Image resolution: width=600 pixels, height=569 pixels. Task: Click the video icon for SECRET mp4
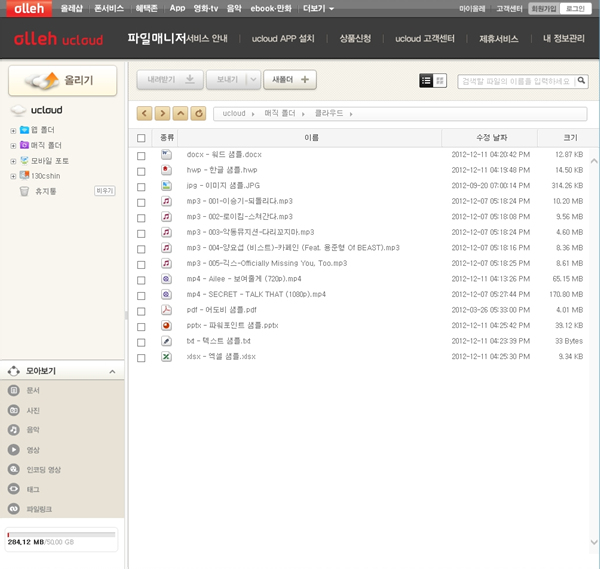coord(166,294)
